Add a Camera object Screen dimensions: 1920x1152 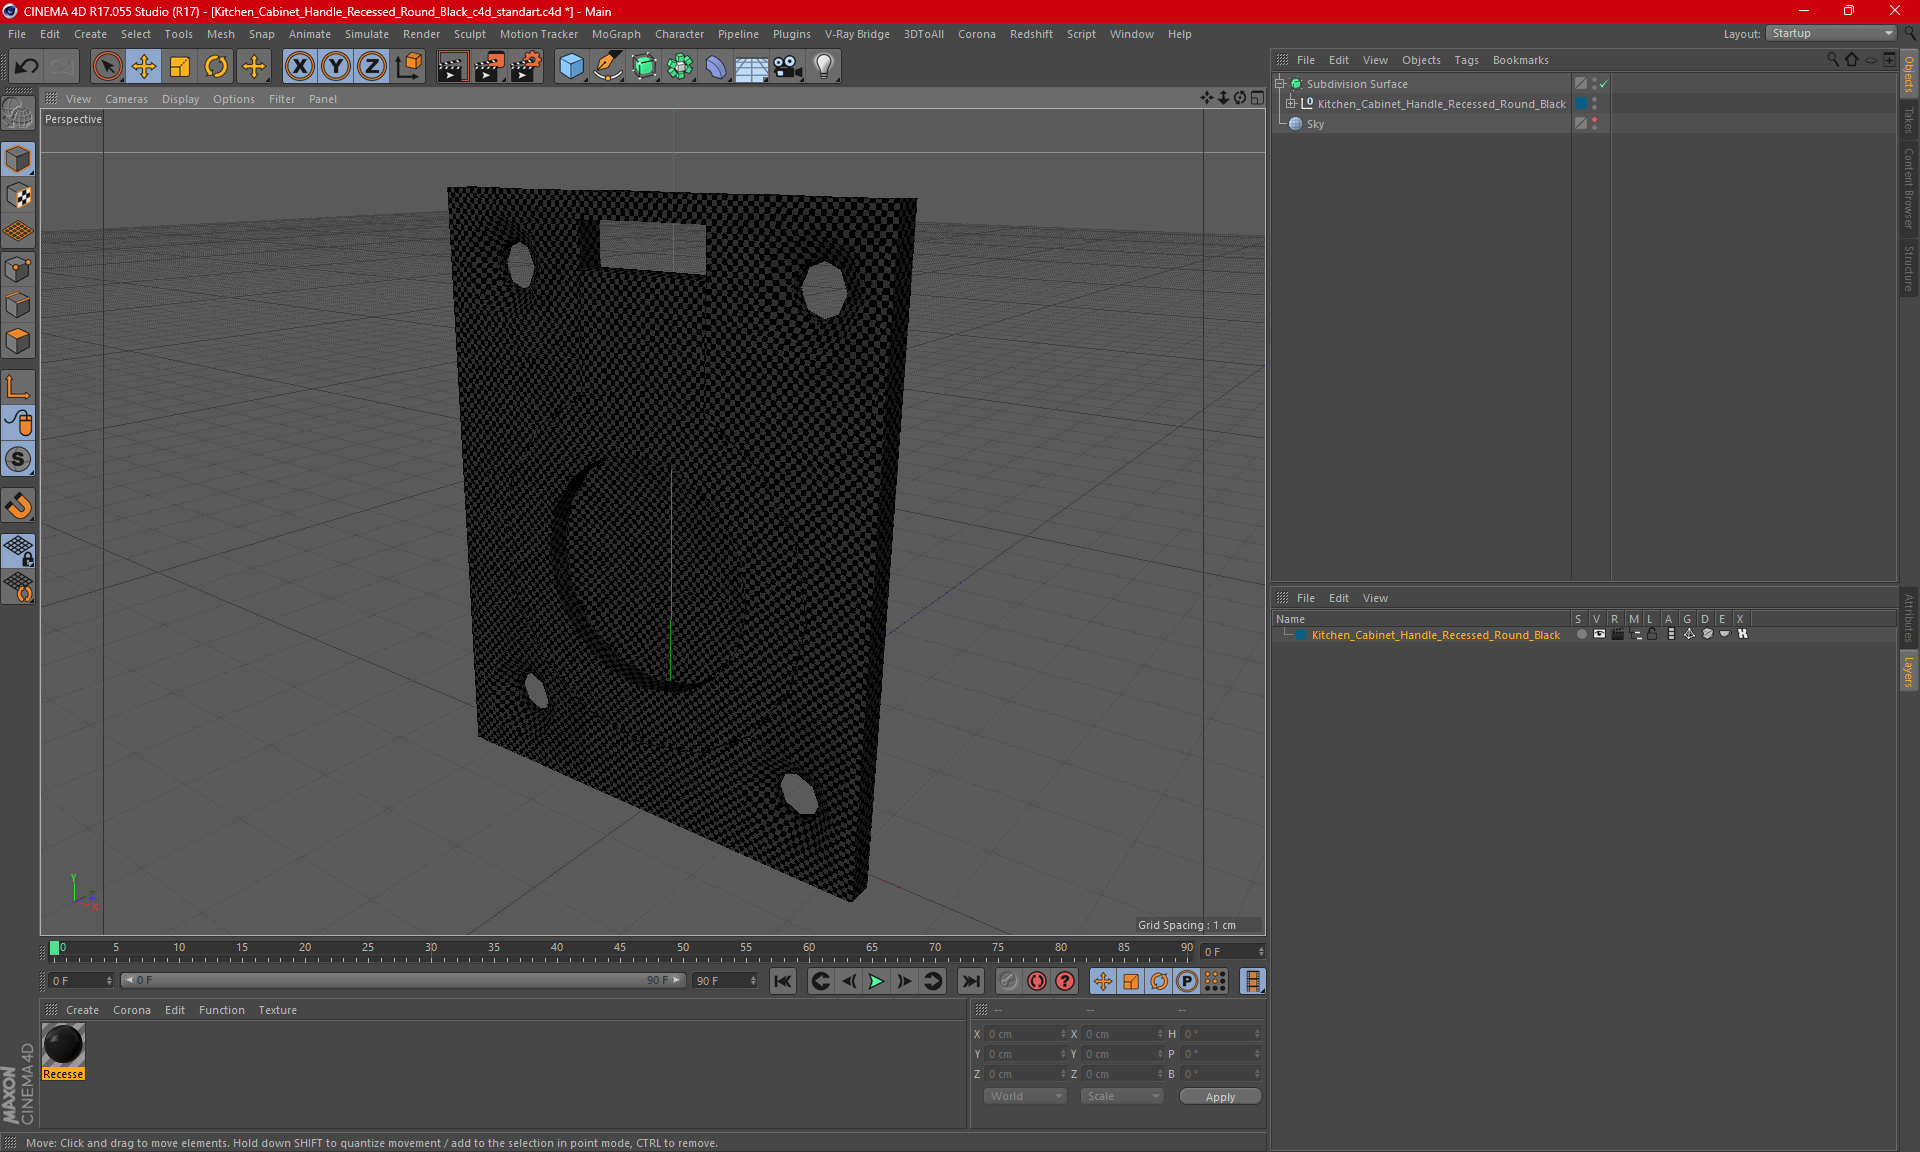[x=788, y=66]
